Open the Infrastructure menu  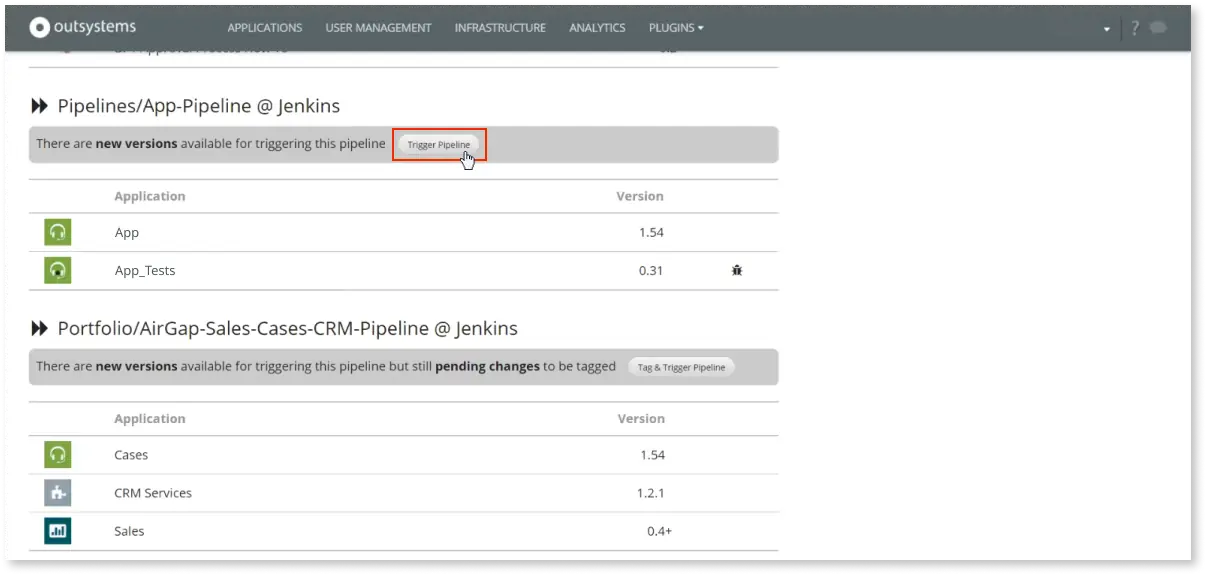[500, 28]
